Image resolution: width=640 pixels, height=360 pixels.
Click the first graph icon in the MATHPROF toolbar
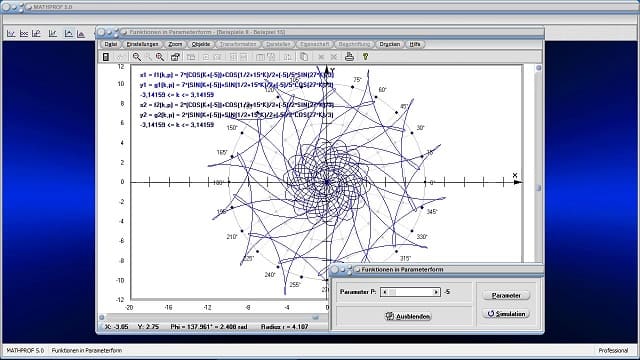(11, 33)
